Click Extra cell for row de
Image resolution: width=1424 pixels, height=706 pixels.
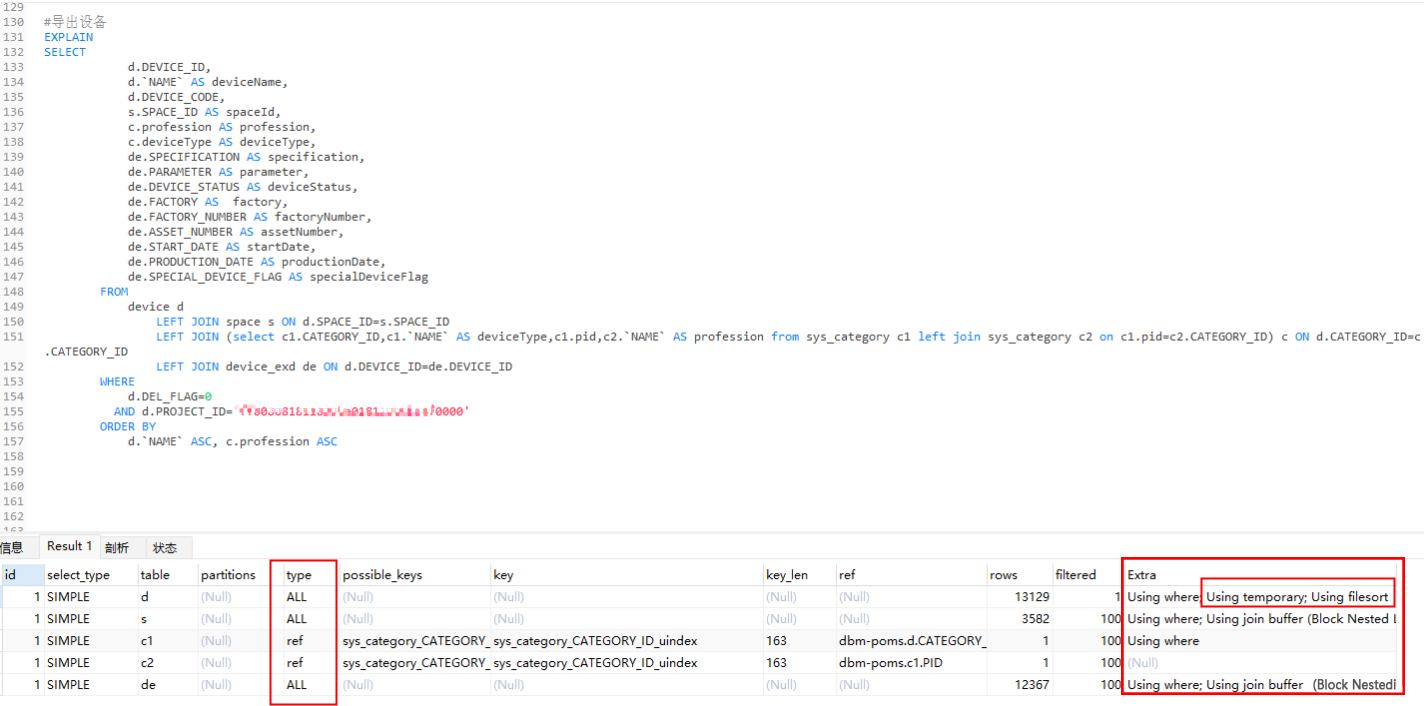(1260, 685)
